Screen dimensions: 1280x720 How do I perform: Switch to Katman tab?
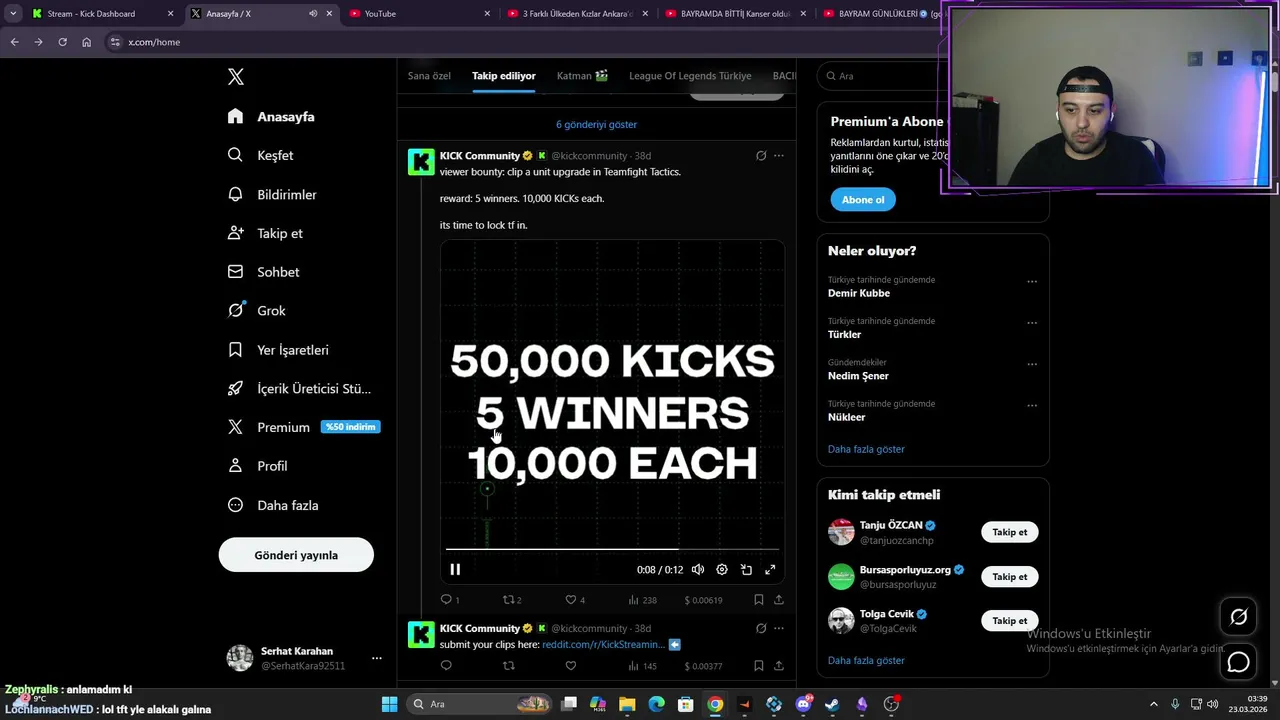(582, 76)
